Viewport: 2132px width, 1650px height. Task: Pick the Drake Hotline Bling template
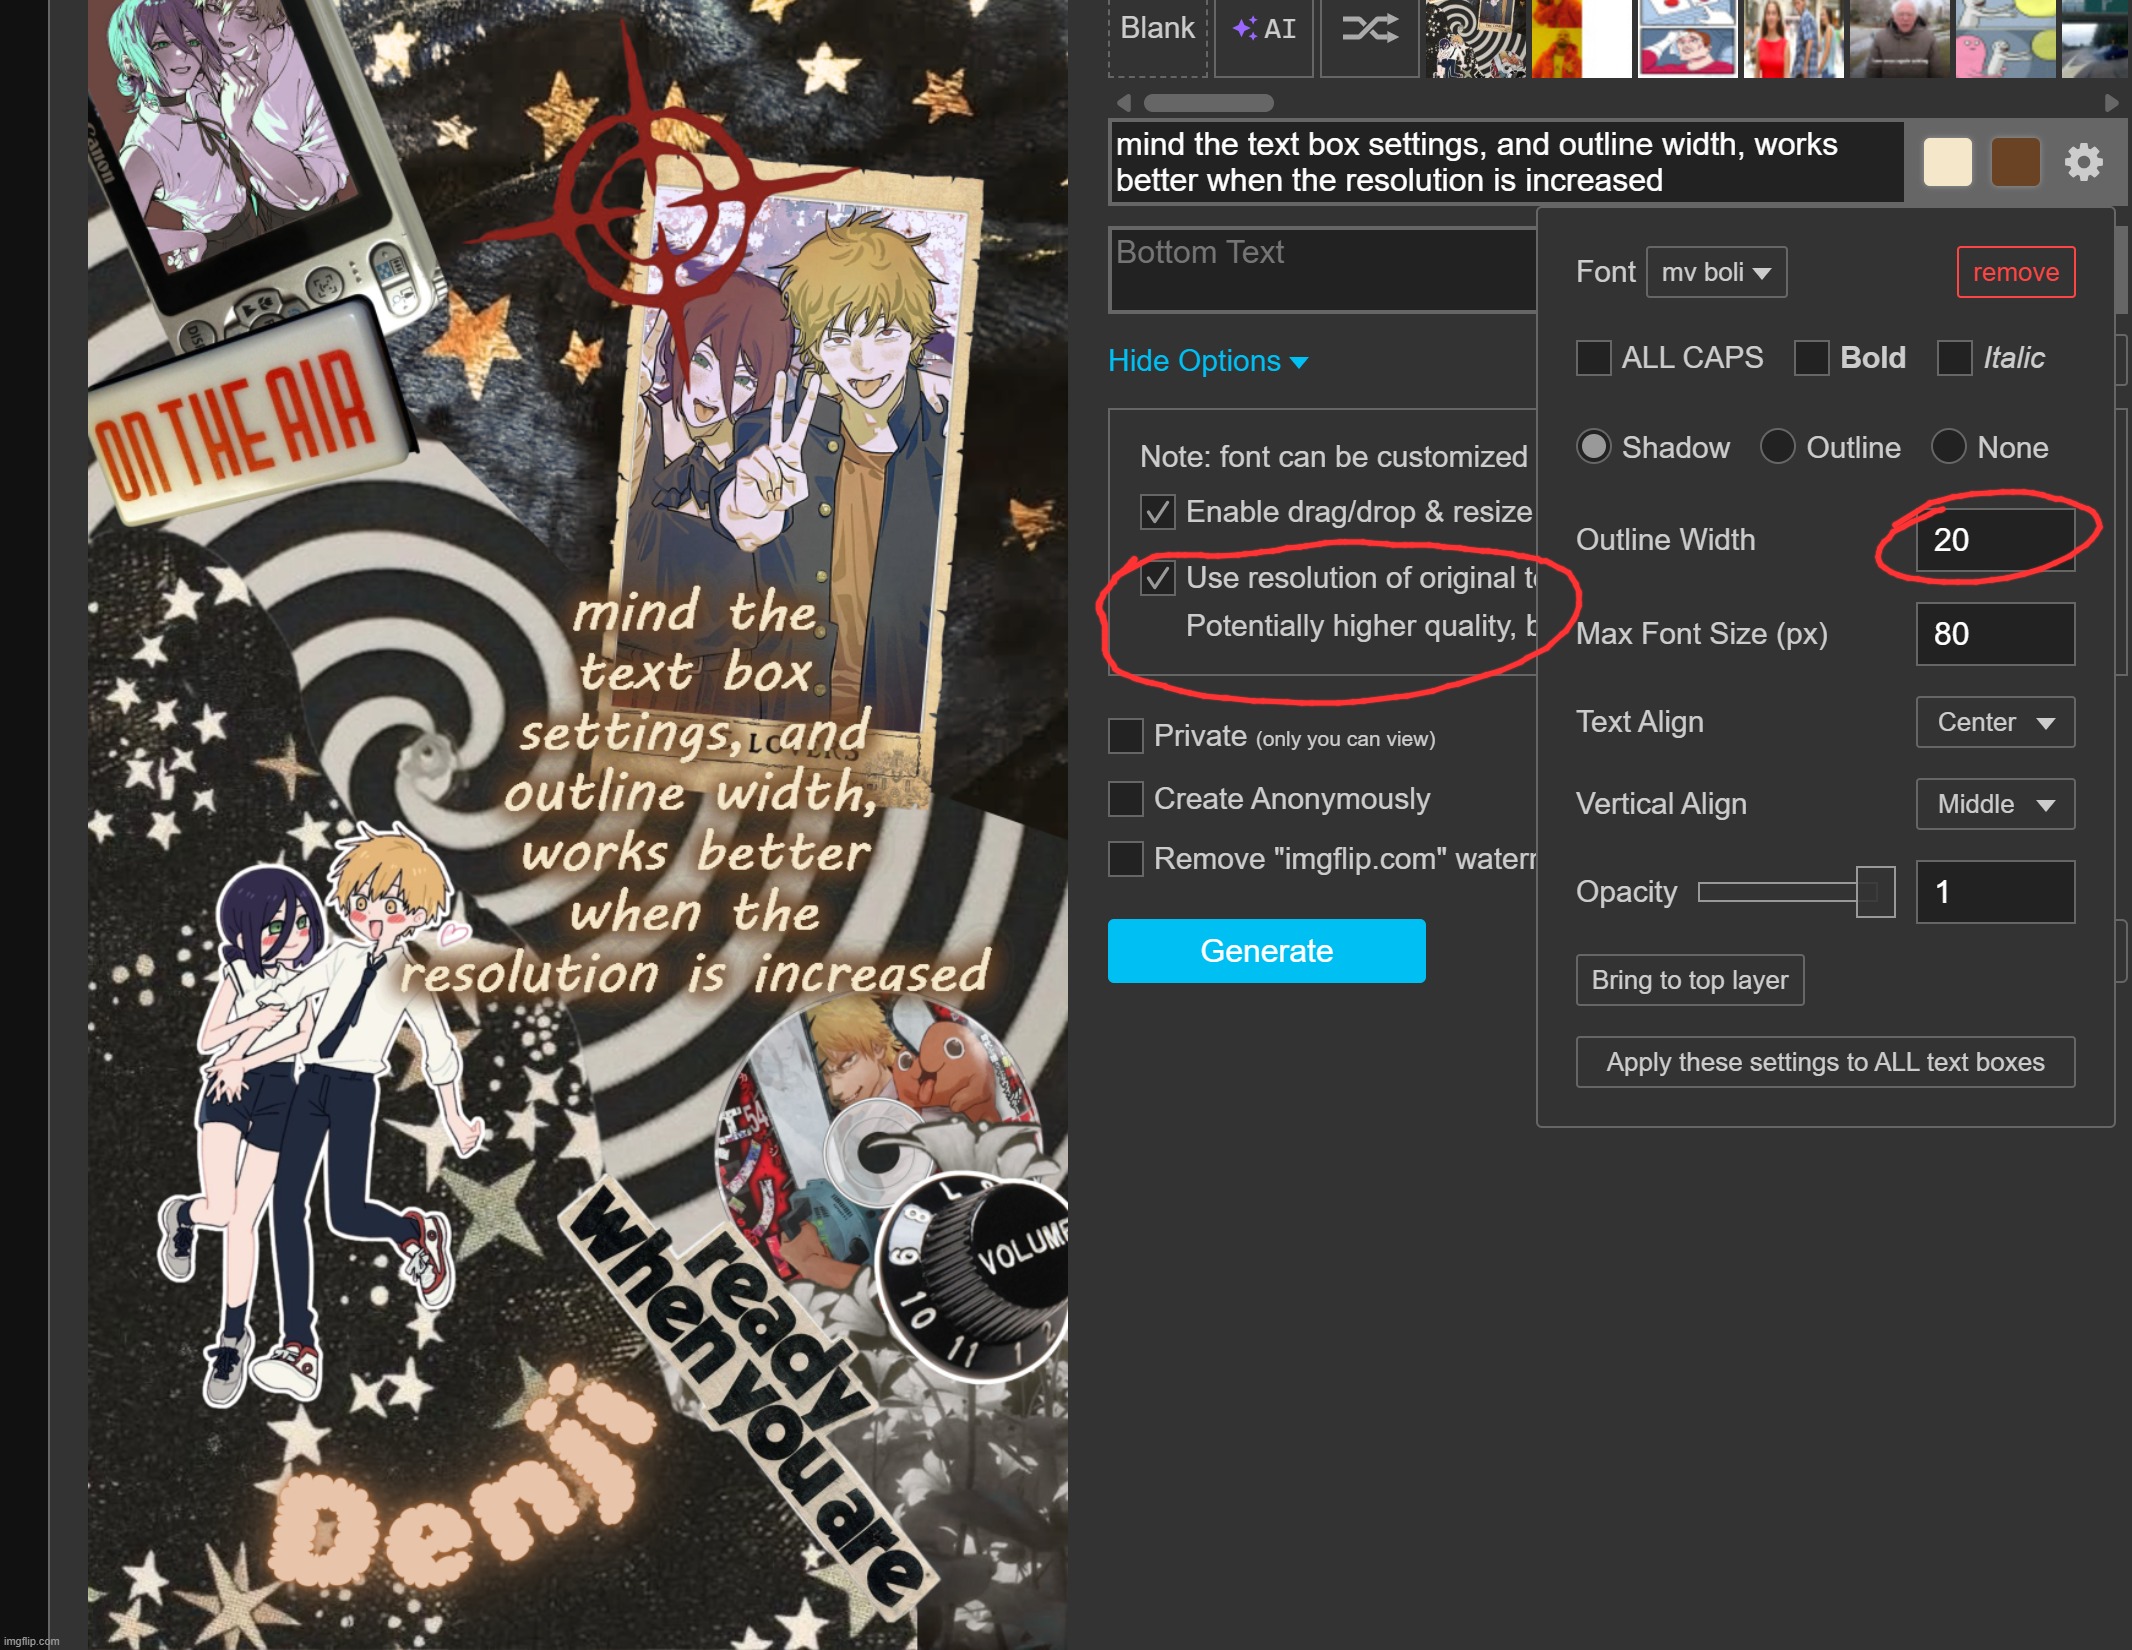(1580, 40)
